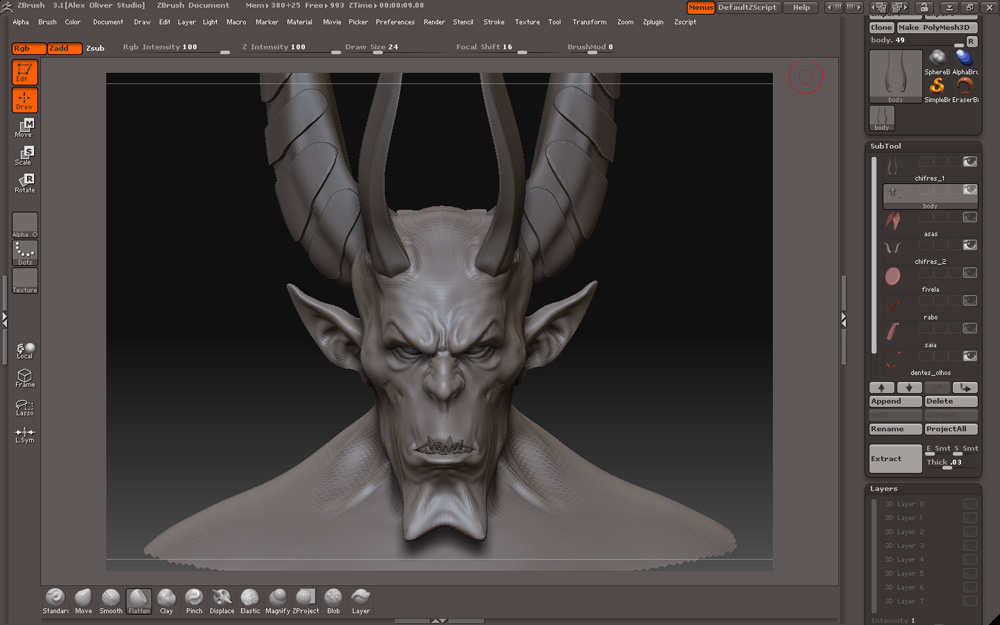
Task: Toggle the L.Sym local symmetry button
Action: pyautogui.click(x=25, y=435)
